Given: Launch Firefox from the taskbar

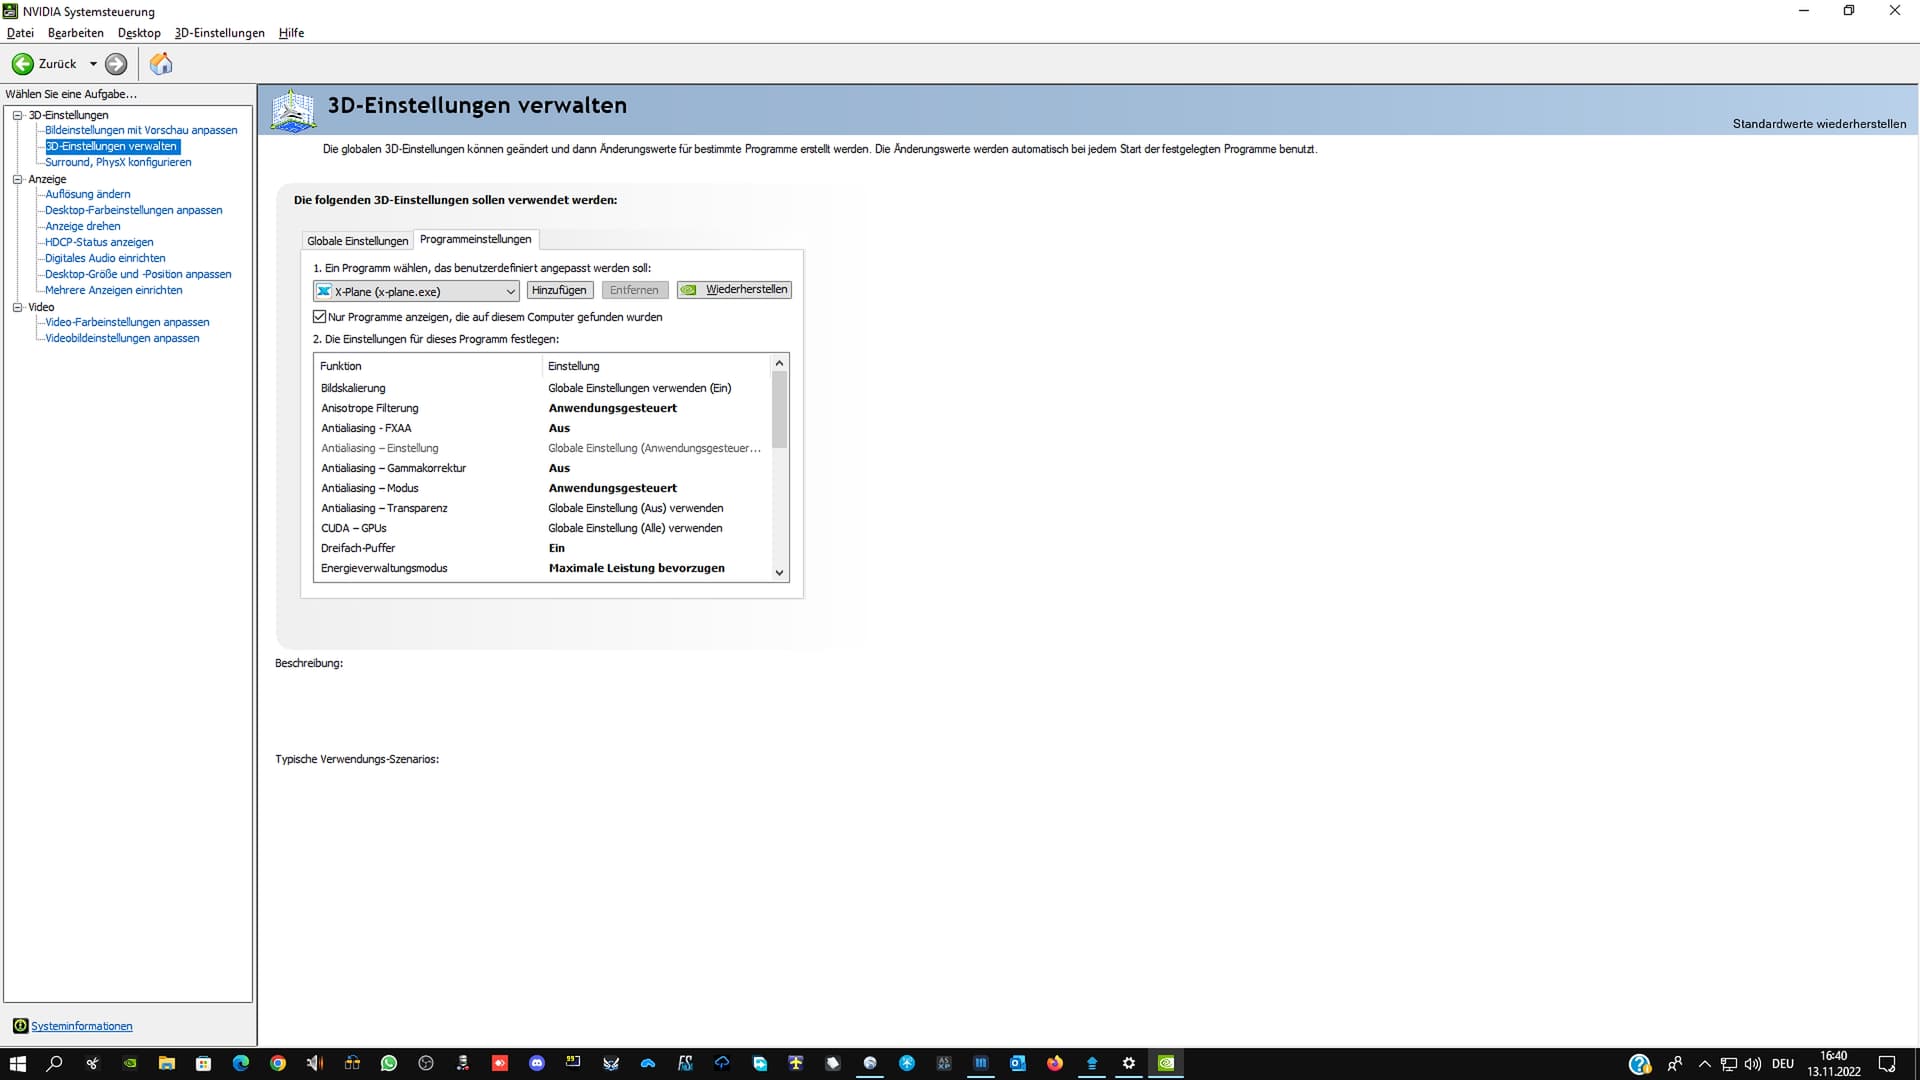Looking at the screenshot, I should (x=1055, y=1063).
